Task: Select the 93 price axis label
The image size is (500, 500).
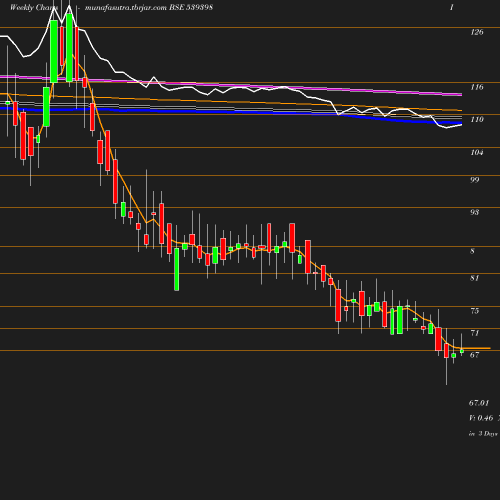Action: click(475, 212)
